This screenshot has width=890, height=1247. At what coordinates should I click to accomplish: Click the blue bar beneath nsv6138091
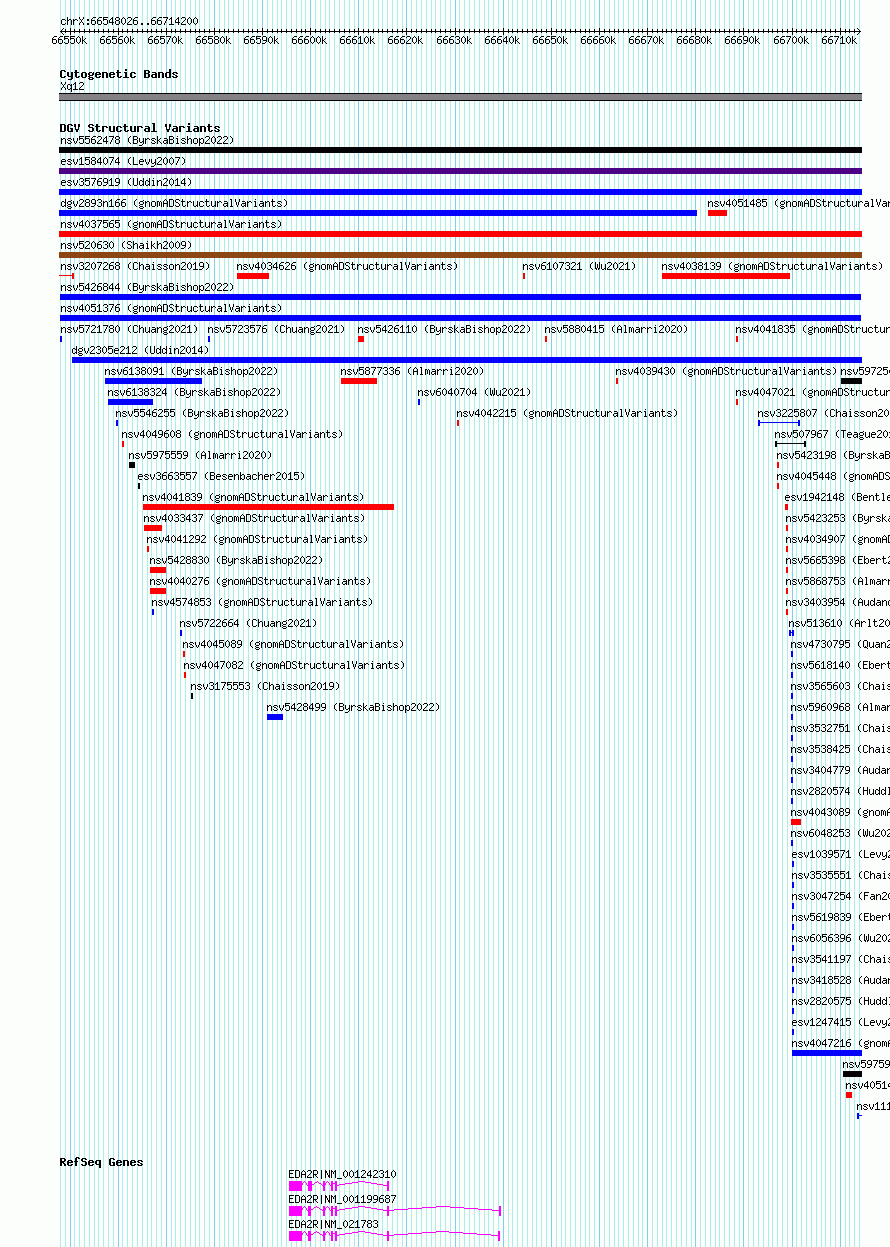point(153,381)
